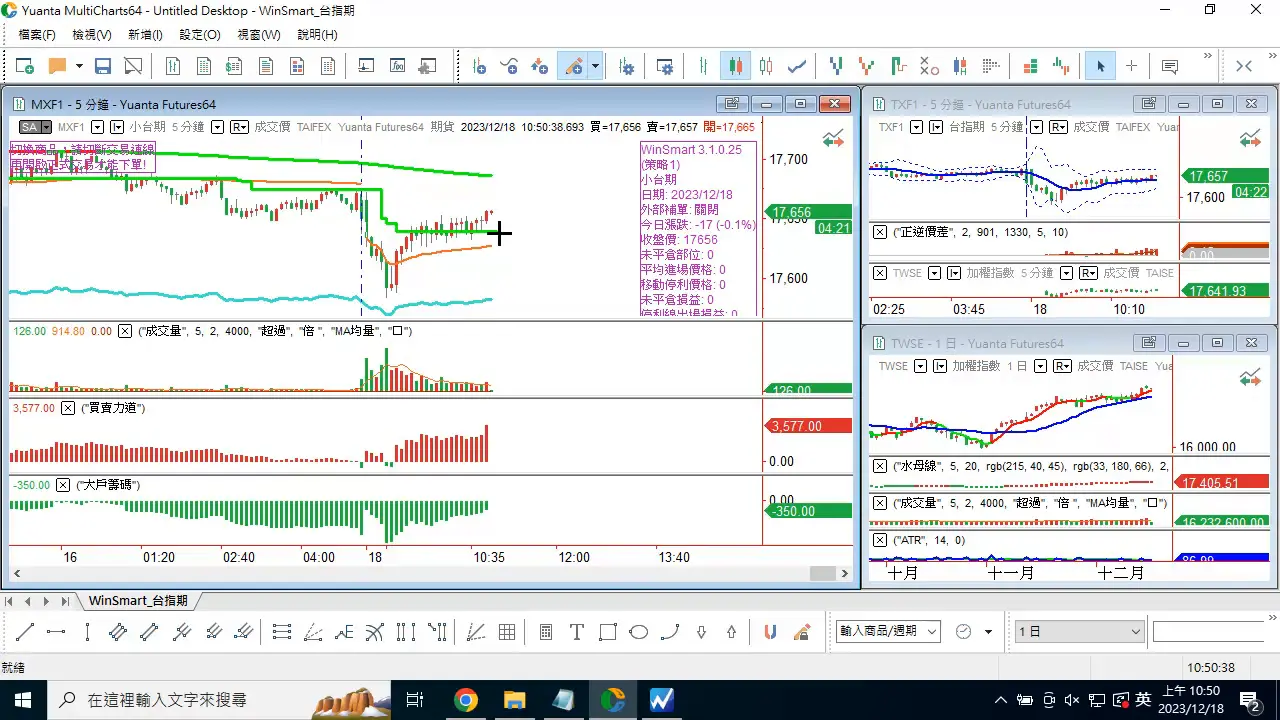This screenshot has width=1280, height=720.
Task: Open the text comment bubble tool
Action: tap(1169, 66)
